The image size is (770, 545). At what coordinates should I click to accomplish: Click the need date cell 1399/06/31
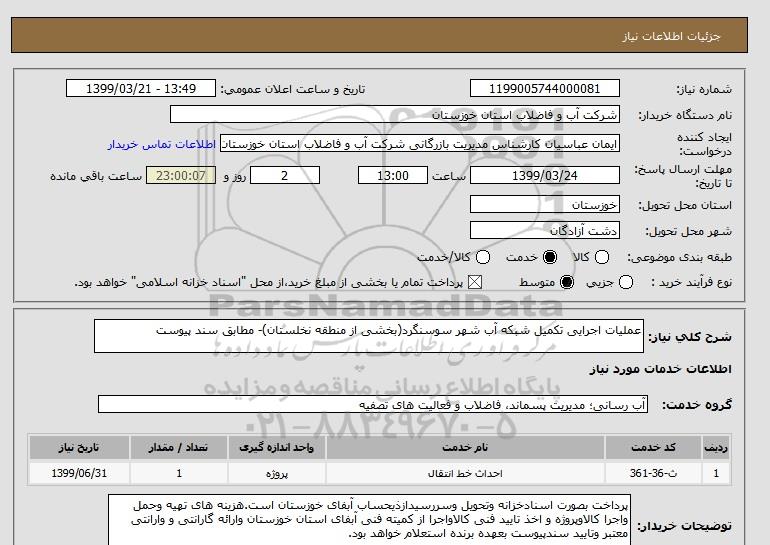pyautogui.click(x=79, y=473)
